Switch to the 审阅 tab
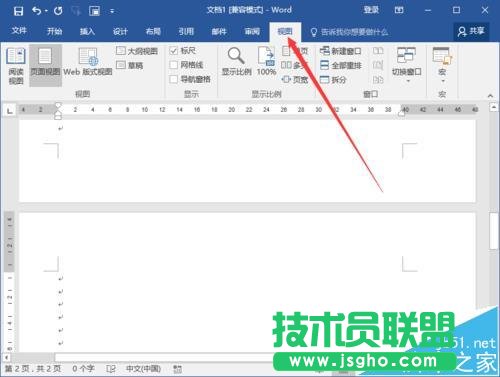Viewport: 500px width, 377px height. pyautogui.click(x=252, y=32)
